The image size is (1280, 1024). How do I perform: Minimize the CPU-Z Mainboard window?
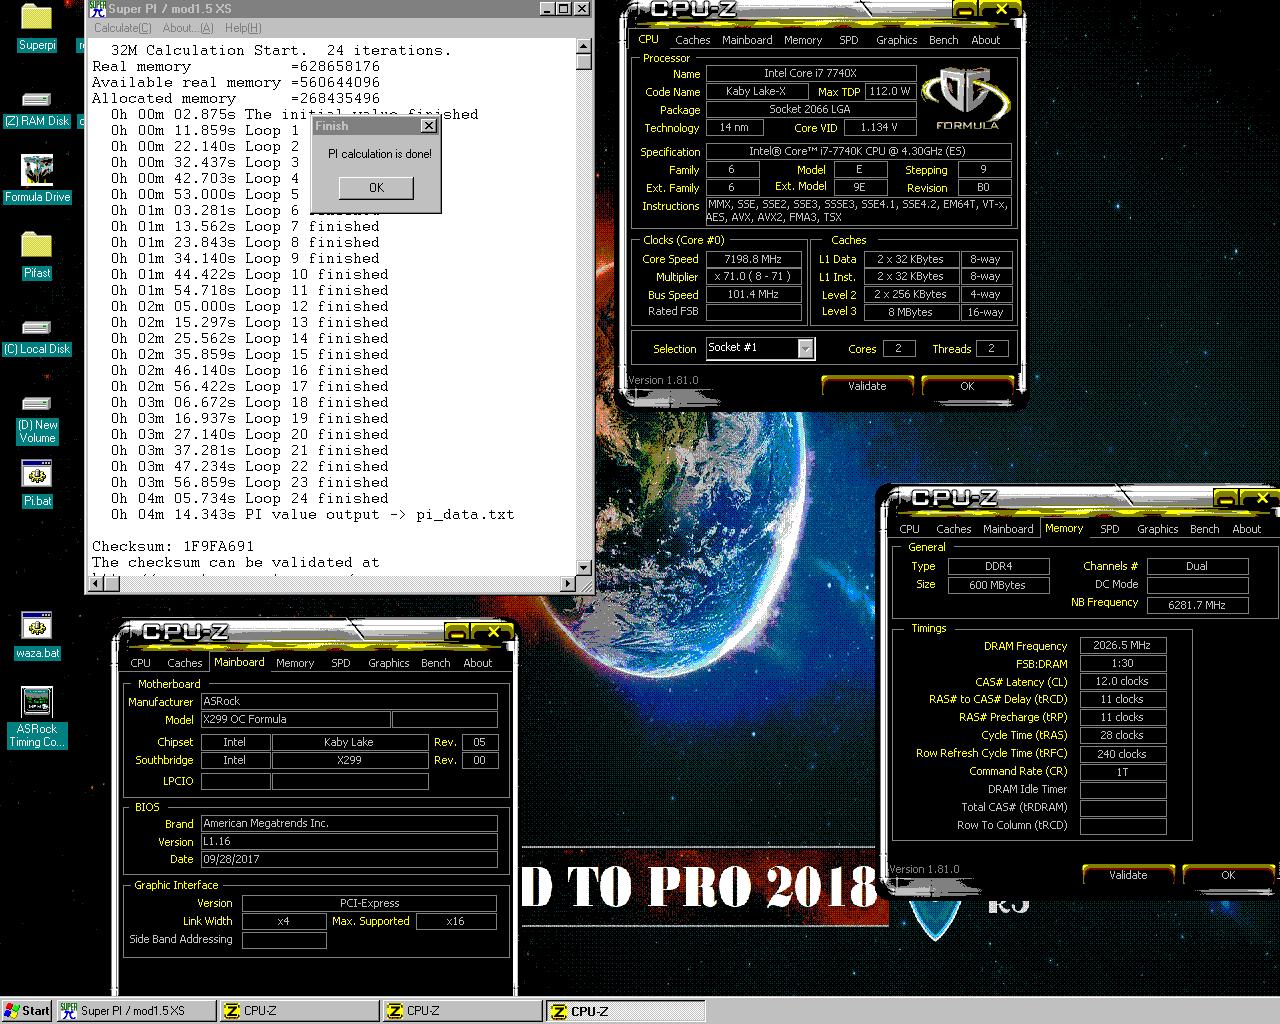(456, 632)
